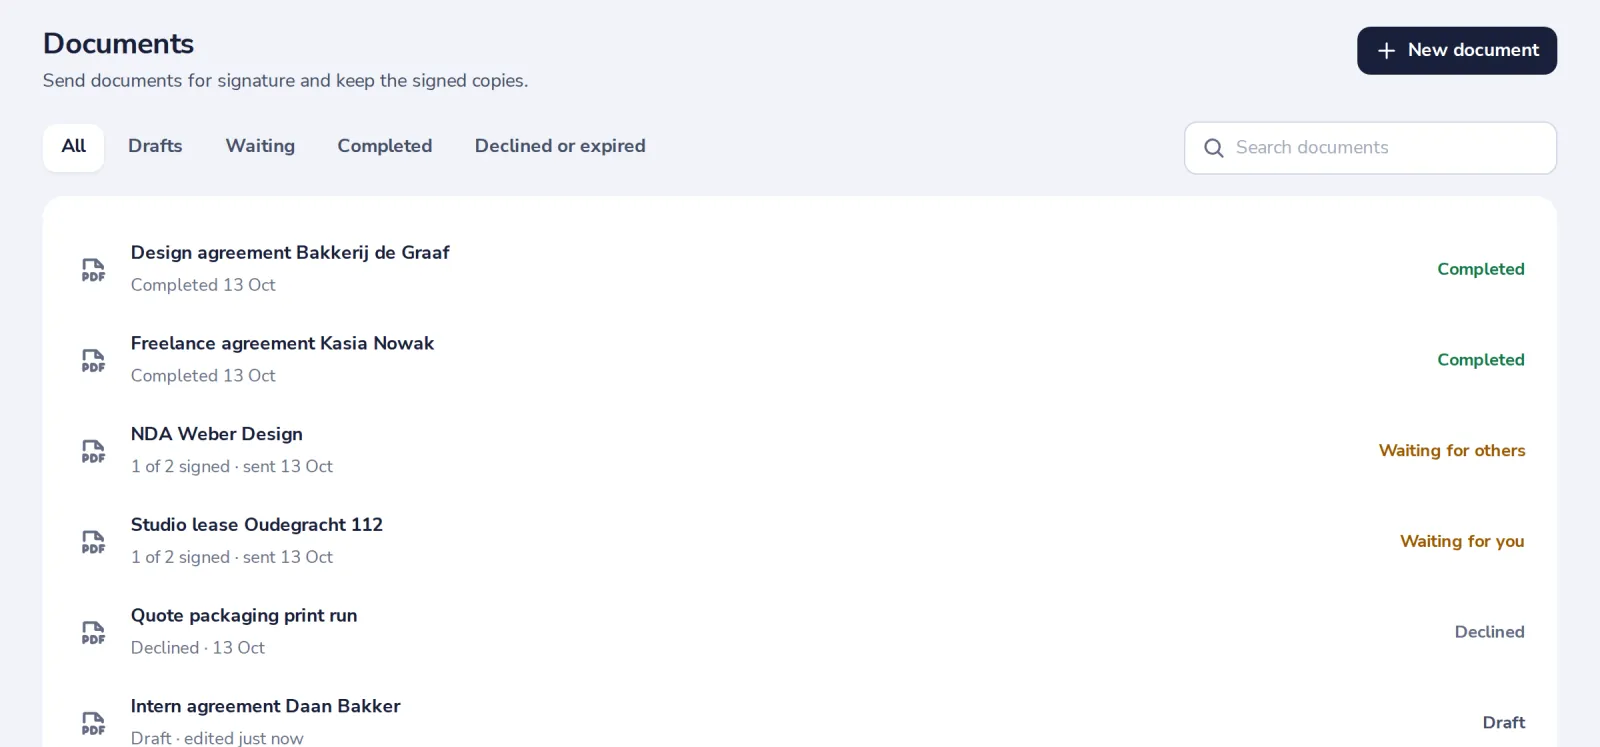Click 'Declined · 13 Oct' subtitle
The height and width of the screenshot is (747, 1600).
tap(198, 648)
